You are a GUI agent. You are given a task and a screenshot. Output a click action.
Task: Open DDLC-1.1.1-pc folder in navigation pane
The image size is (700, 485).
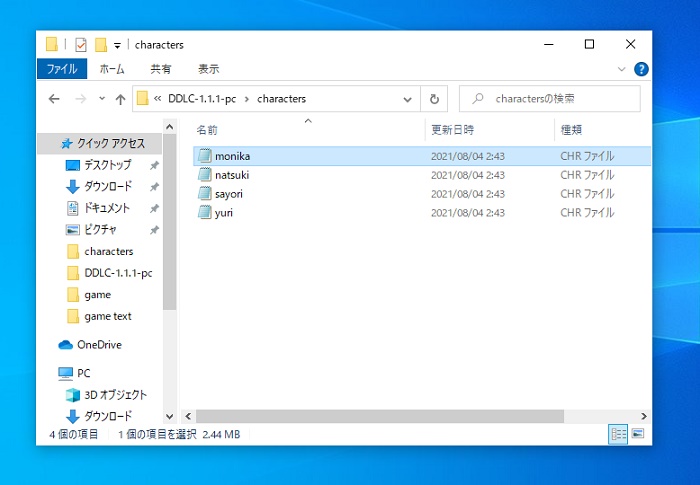[x=118, y=273]
